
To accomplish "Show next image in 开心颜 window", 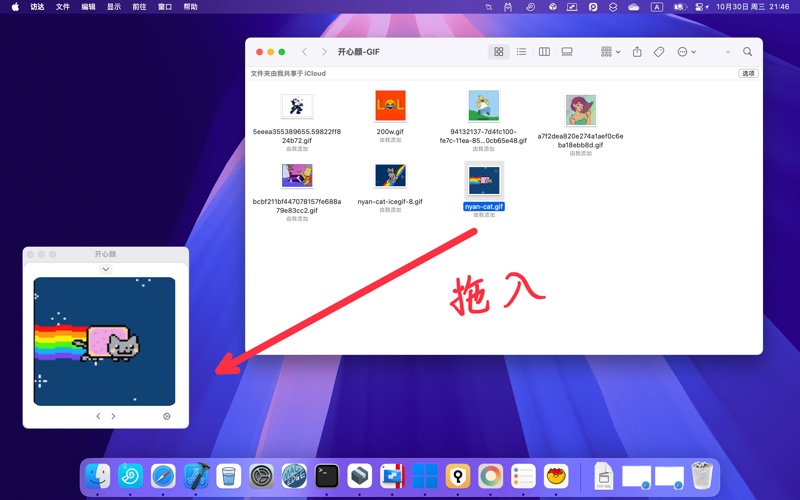I will click(113, 416).
